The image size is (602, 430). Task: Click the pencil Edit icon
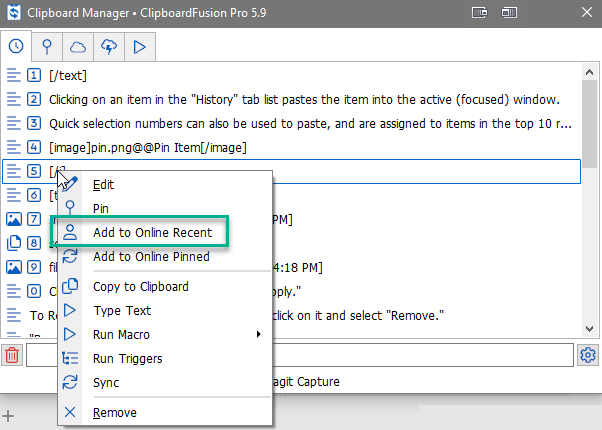pyautogui.click(x=70, y=184)
